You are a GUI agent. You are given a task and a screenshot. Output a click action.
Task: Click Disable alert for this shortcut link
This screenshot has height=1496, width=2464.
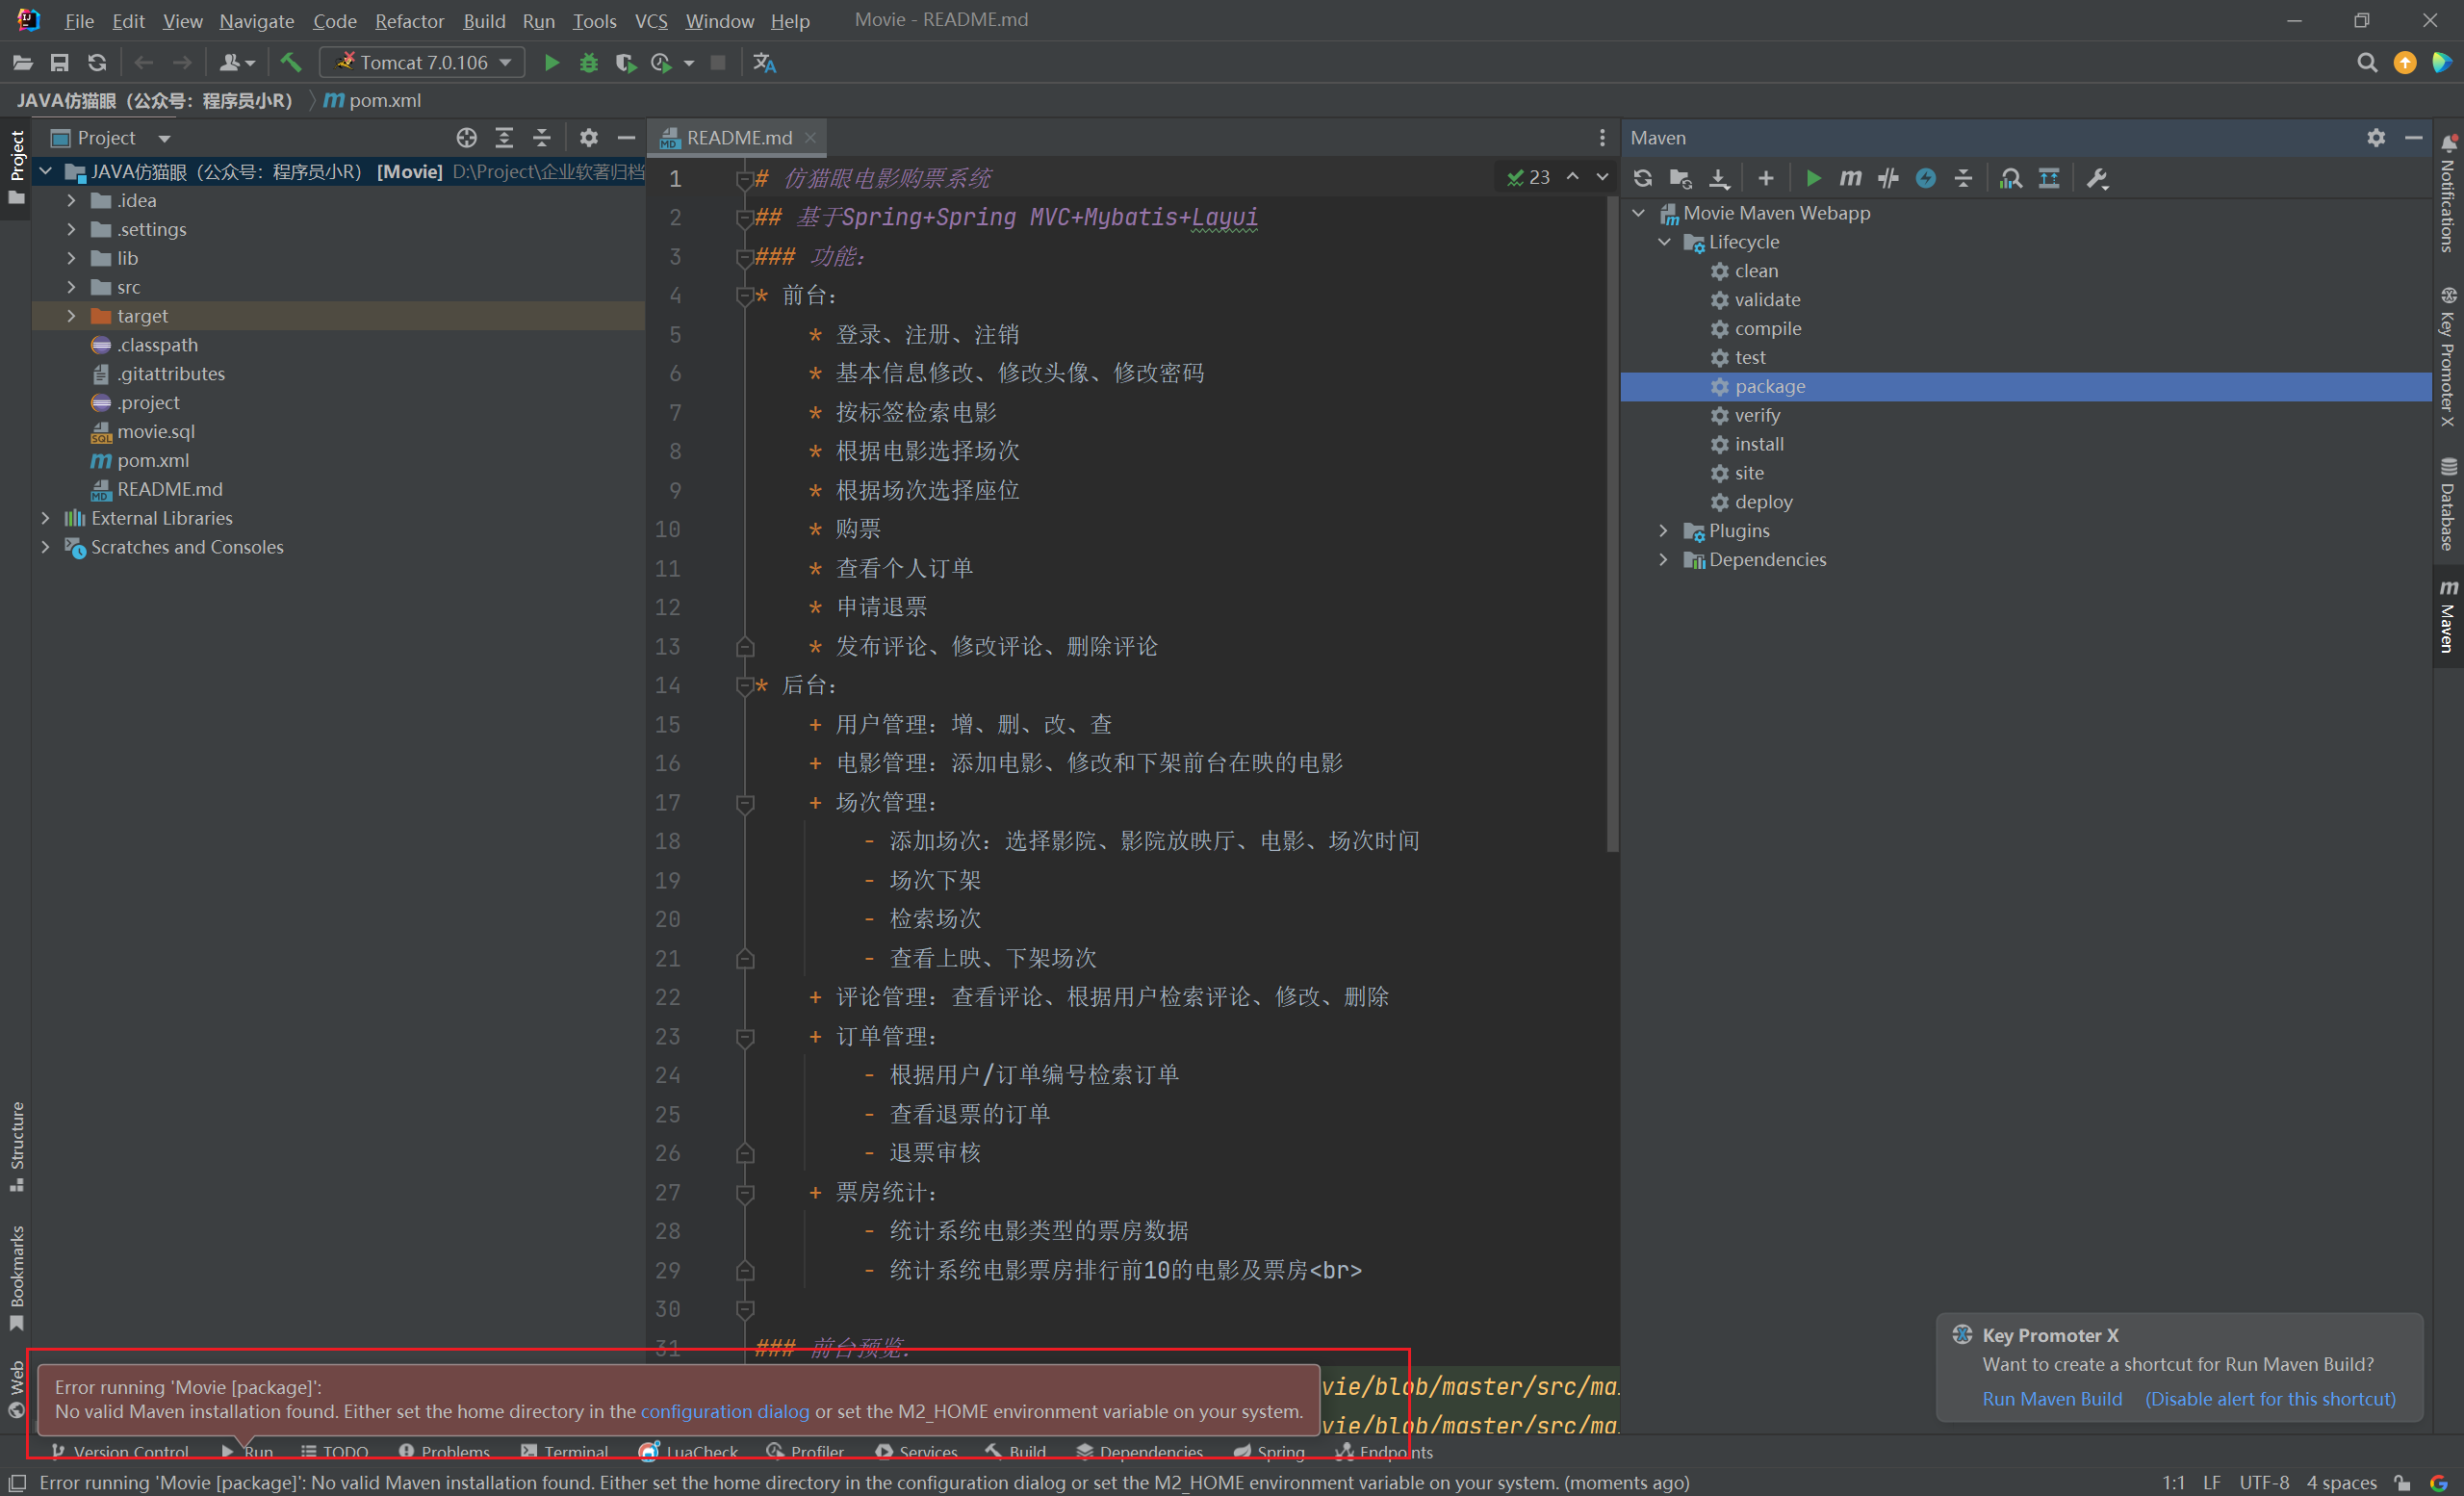(x=2270, y=1399)
